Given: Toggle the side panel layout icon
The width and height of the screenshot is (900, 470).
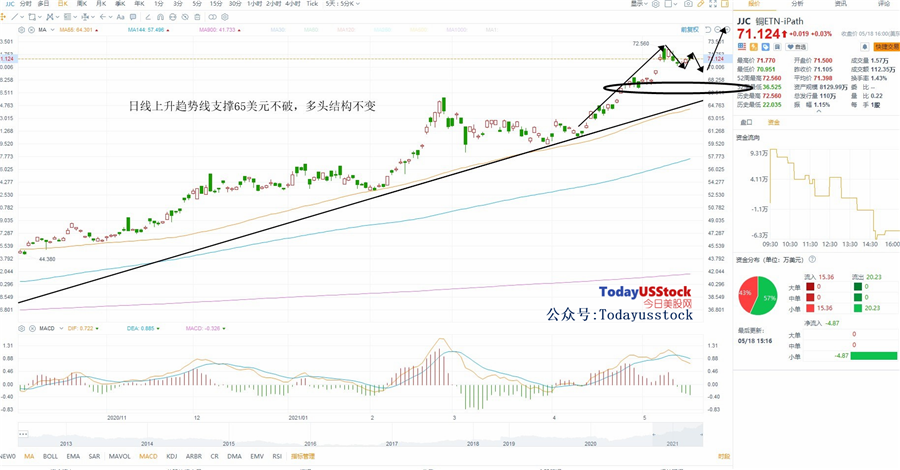Looking at the screenshot, I should tap(725, 4).
